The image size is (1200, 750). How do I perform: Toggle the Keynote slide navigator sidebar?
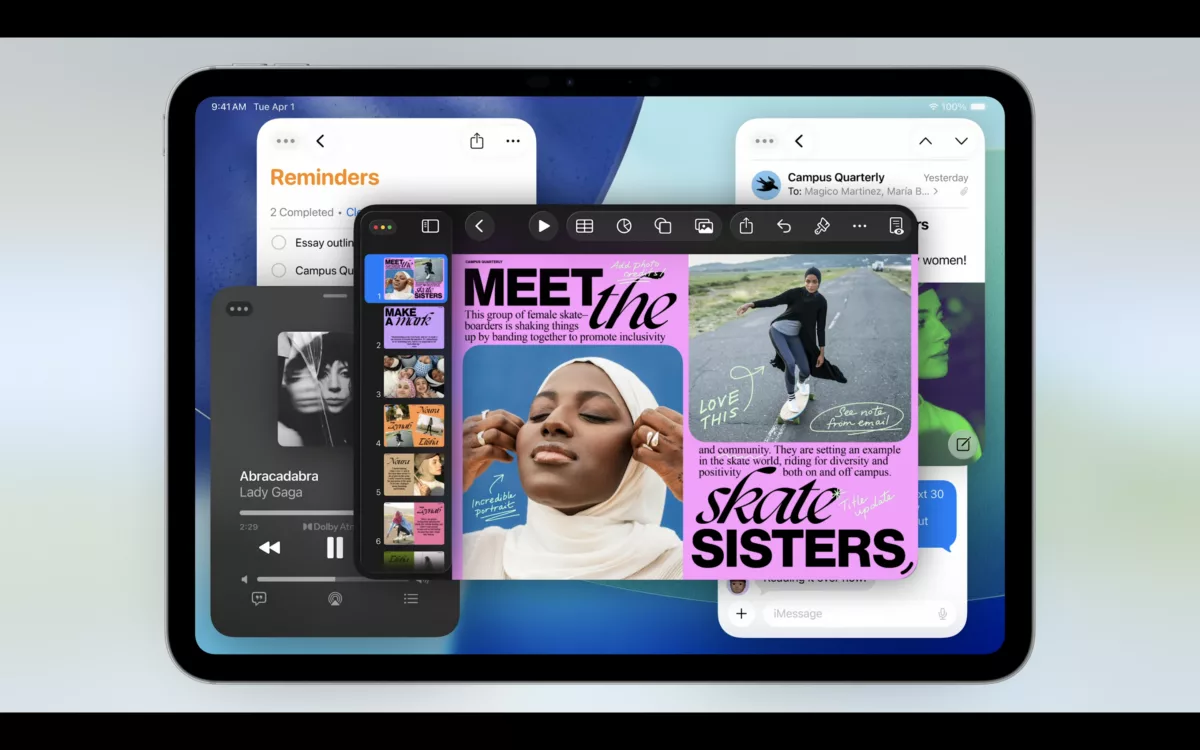[x=430, y=226]
